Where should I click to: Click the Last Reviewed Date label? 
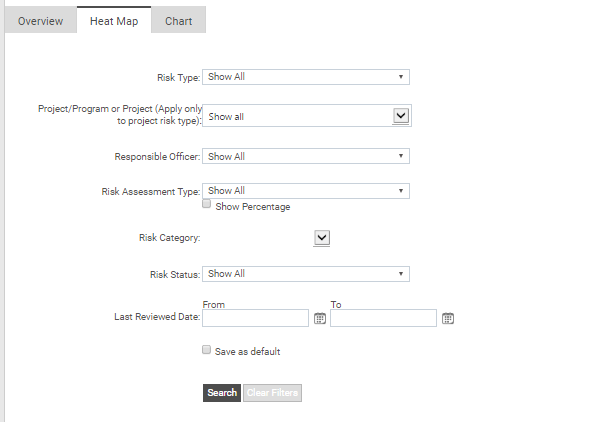click(x=158, y=317)
